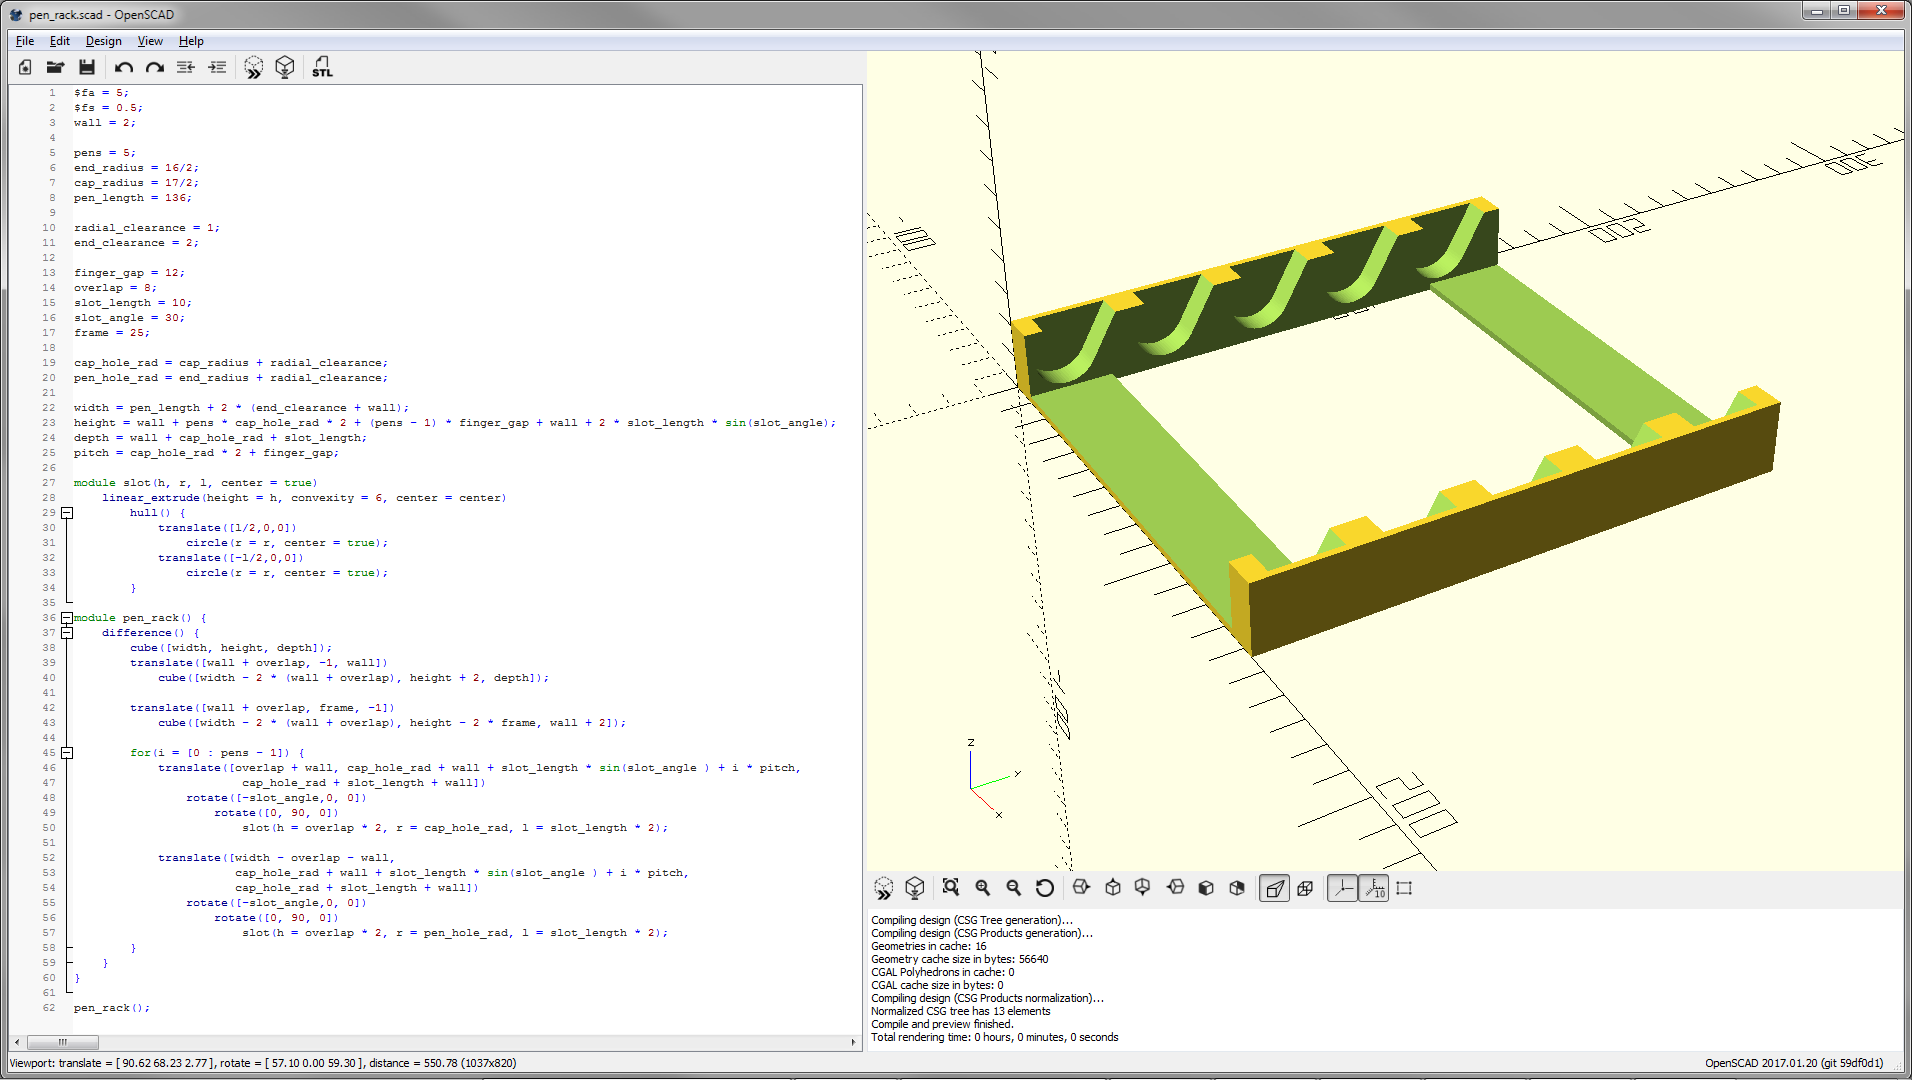
Task: Enable Show Edges in the viewer toolbar
Action: pyautogui.click(x=1404, y=888)
